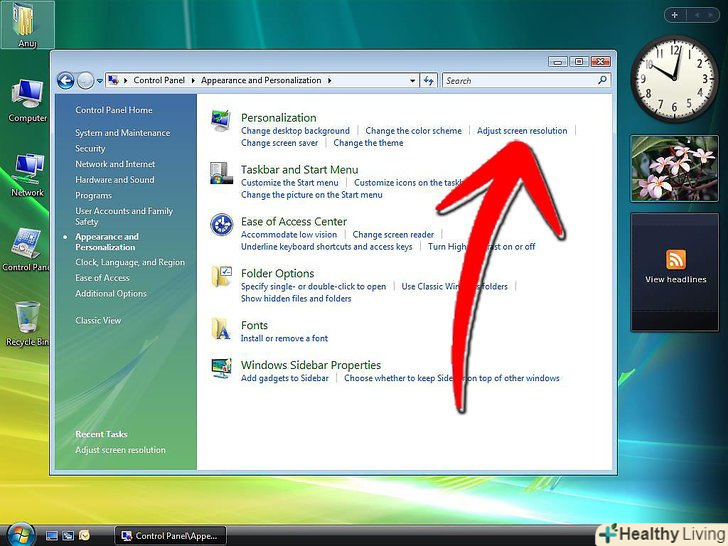Click the third Quick Launch icon
The height and width of the screenshot is (546, 728).
[84, 536]
